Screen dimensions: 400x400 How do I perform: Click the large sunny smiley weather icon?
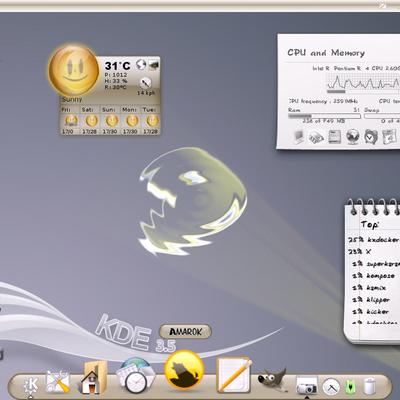[74, 70]
